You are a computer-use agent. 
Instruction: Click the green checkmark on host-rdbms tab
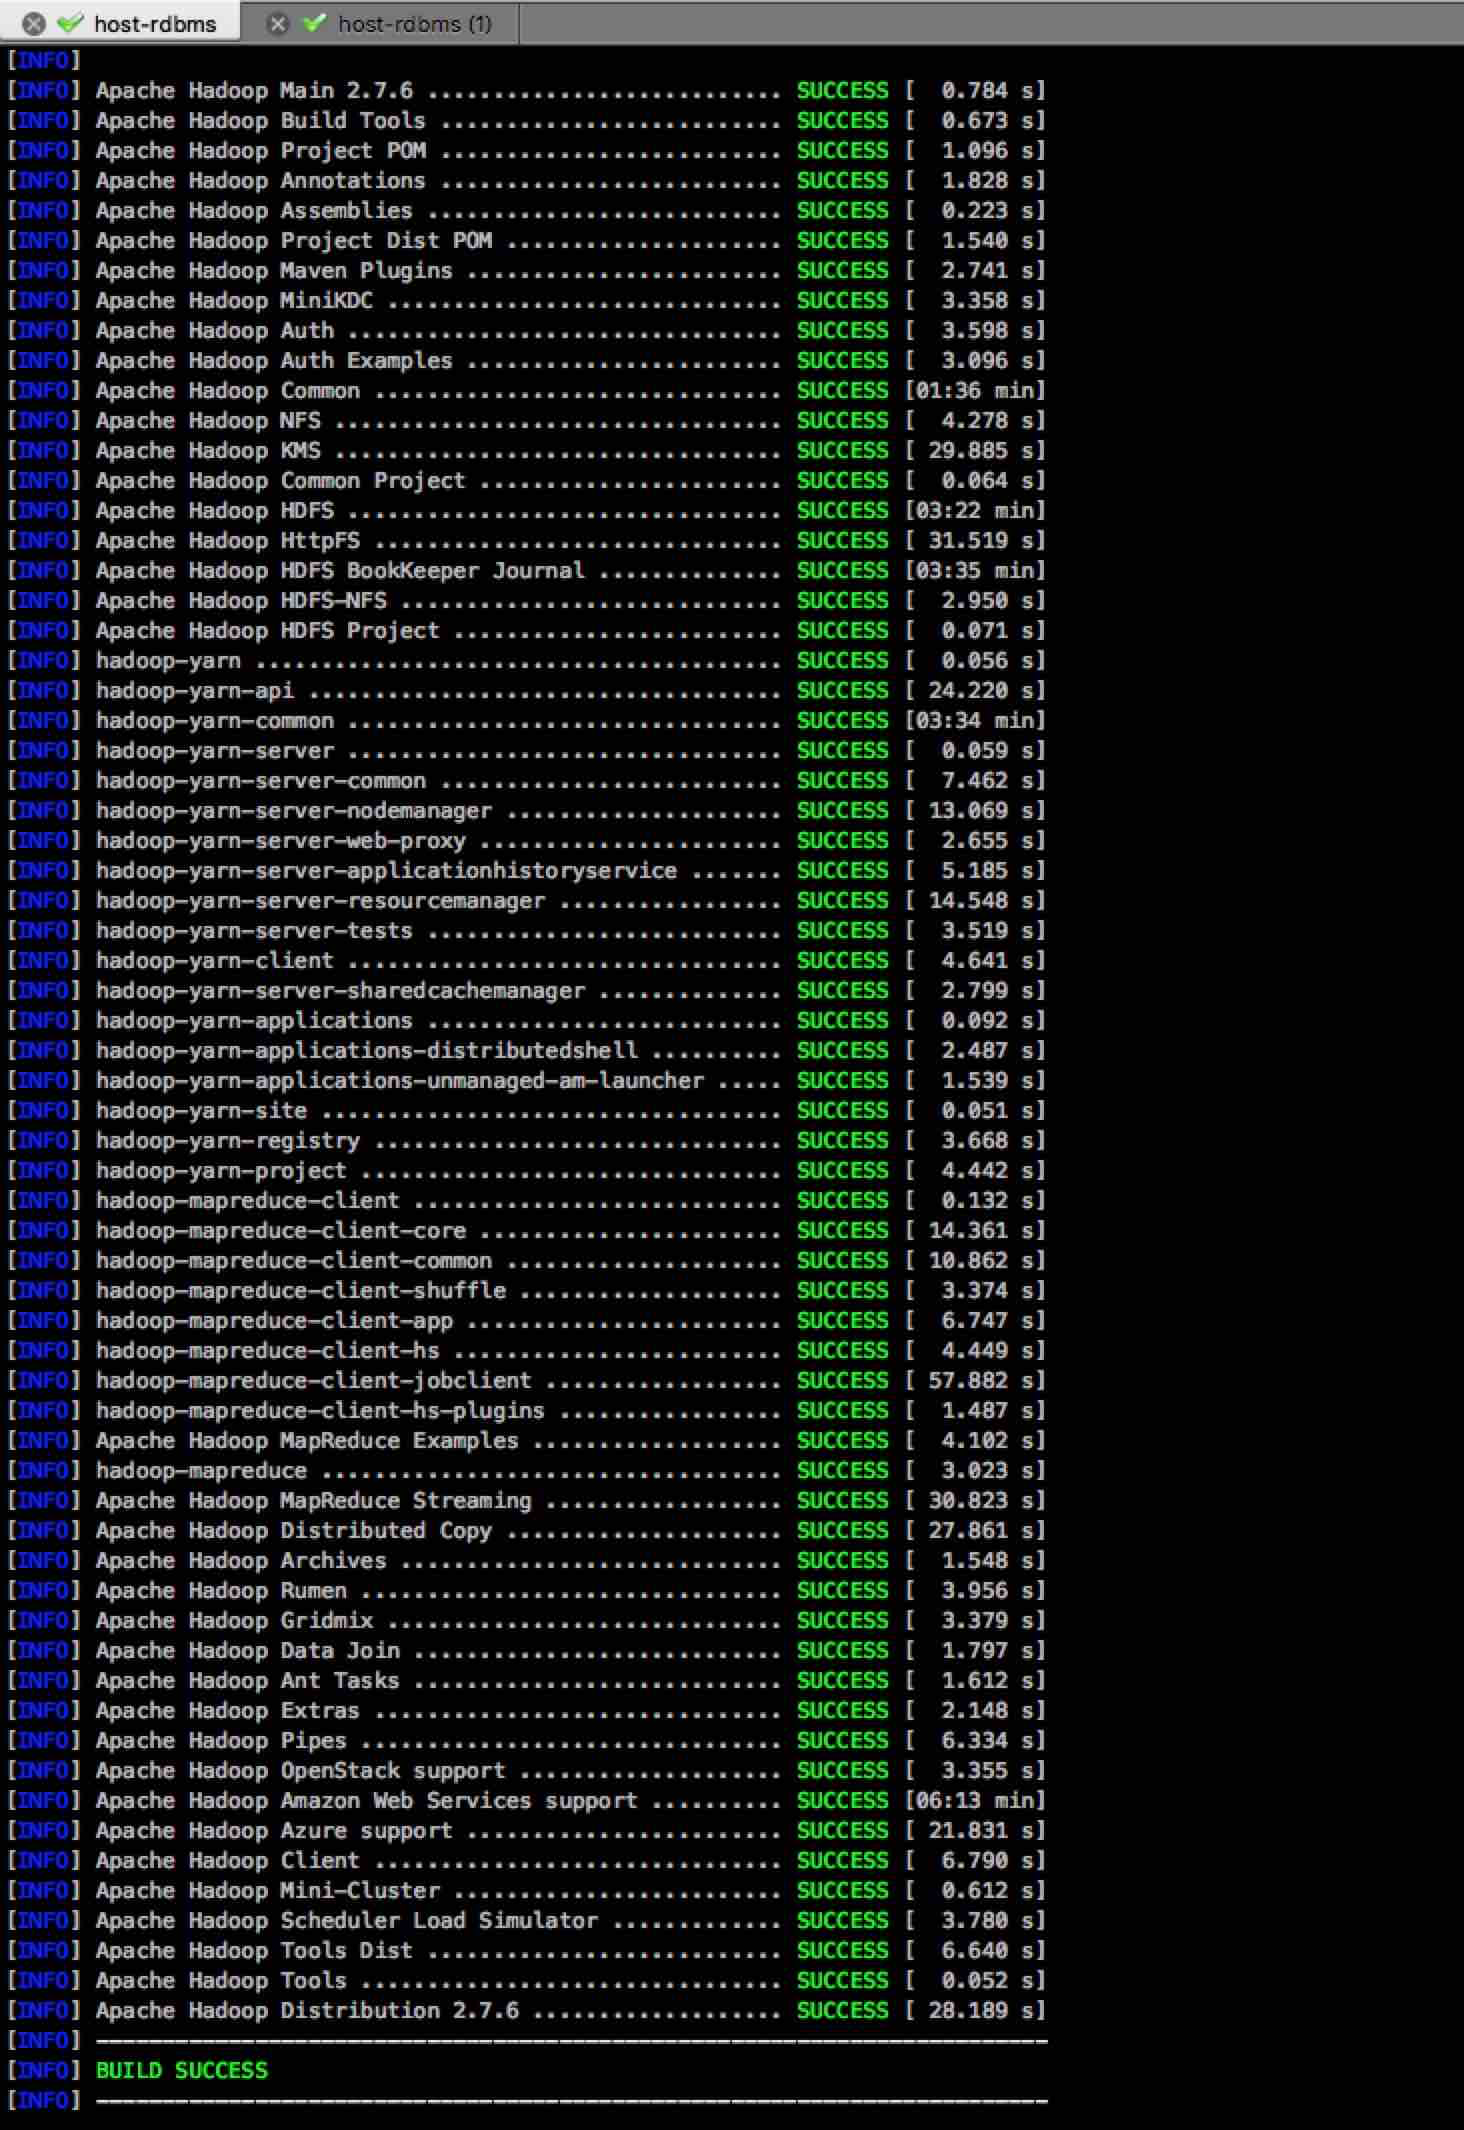coord(70,23)
